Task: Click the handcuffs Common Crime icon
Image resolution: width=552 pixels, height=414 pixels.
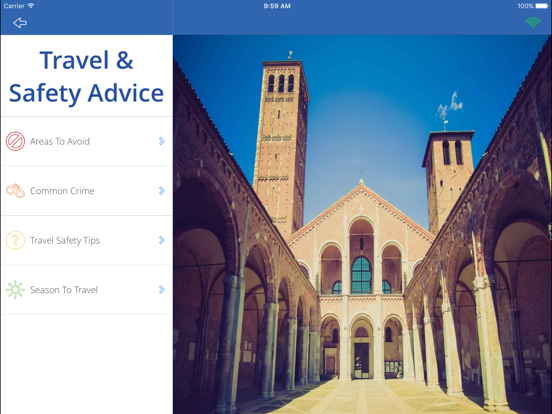Action: pos(15,191)
